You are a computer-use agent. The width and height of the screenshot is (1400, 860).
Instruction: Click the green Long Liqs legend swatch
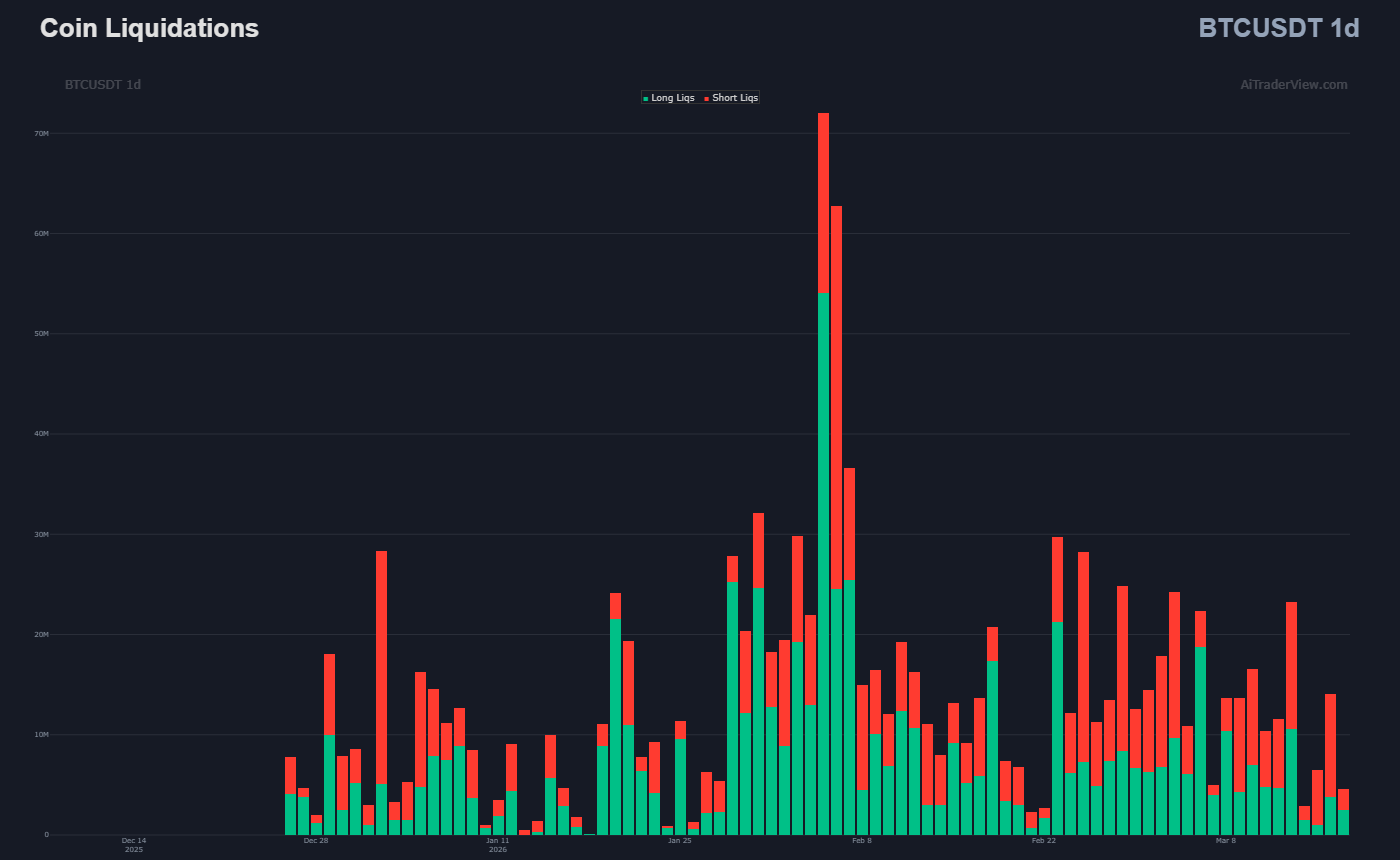(646, 98)
